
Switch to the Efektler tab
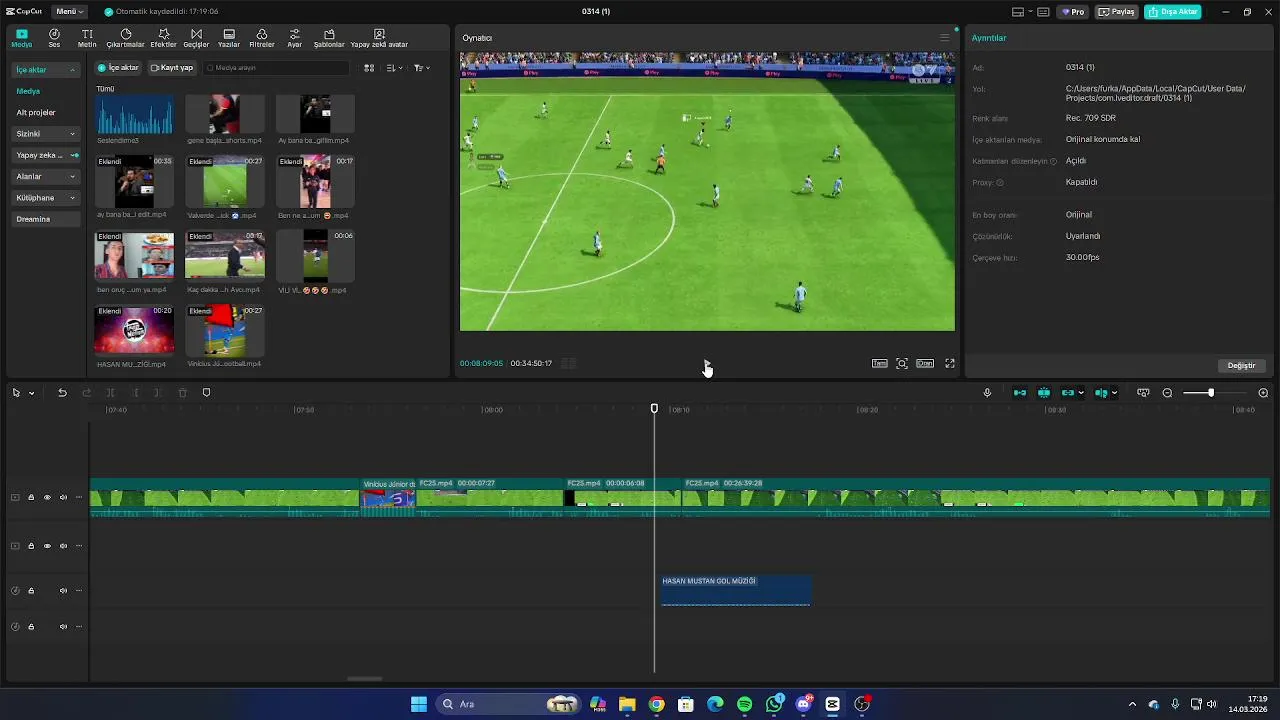click(x=163, y=38)
